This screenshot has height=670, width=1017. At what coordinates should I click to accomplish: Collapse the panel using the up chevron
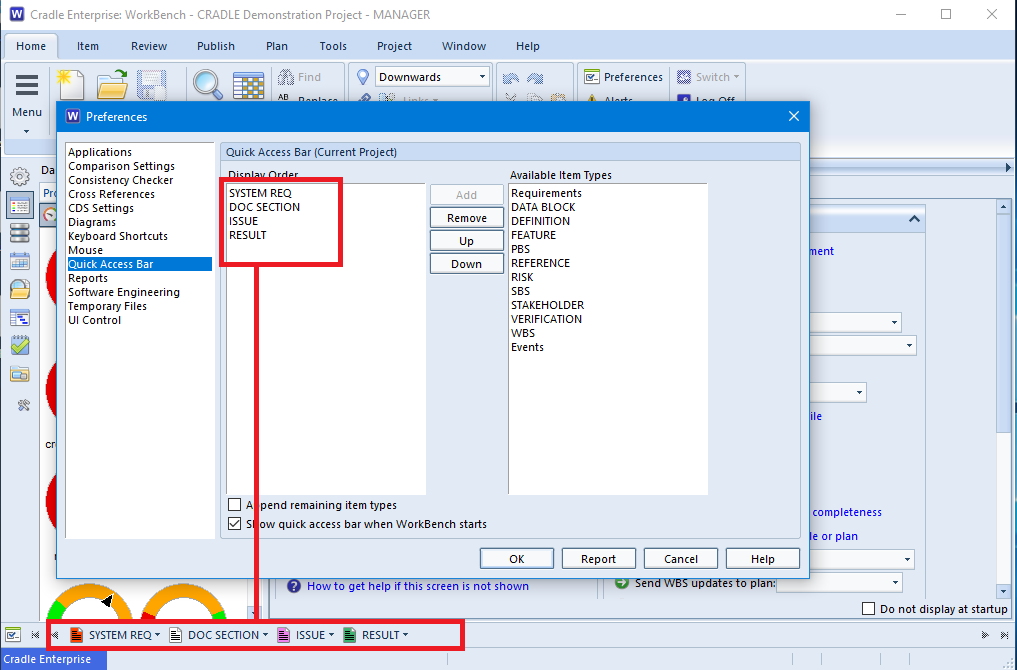[x=914, y=219]
